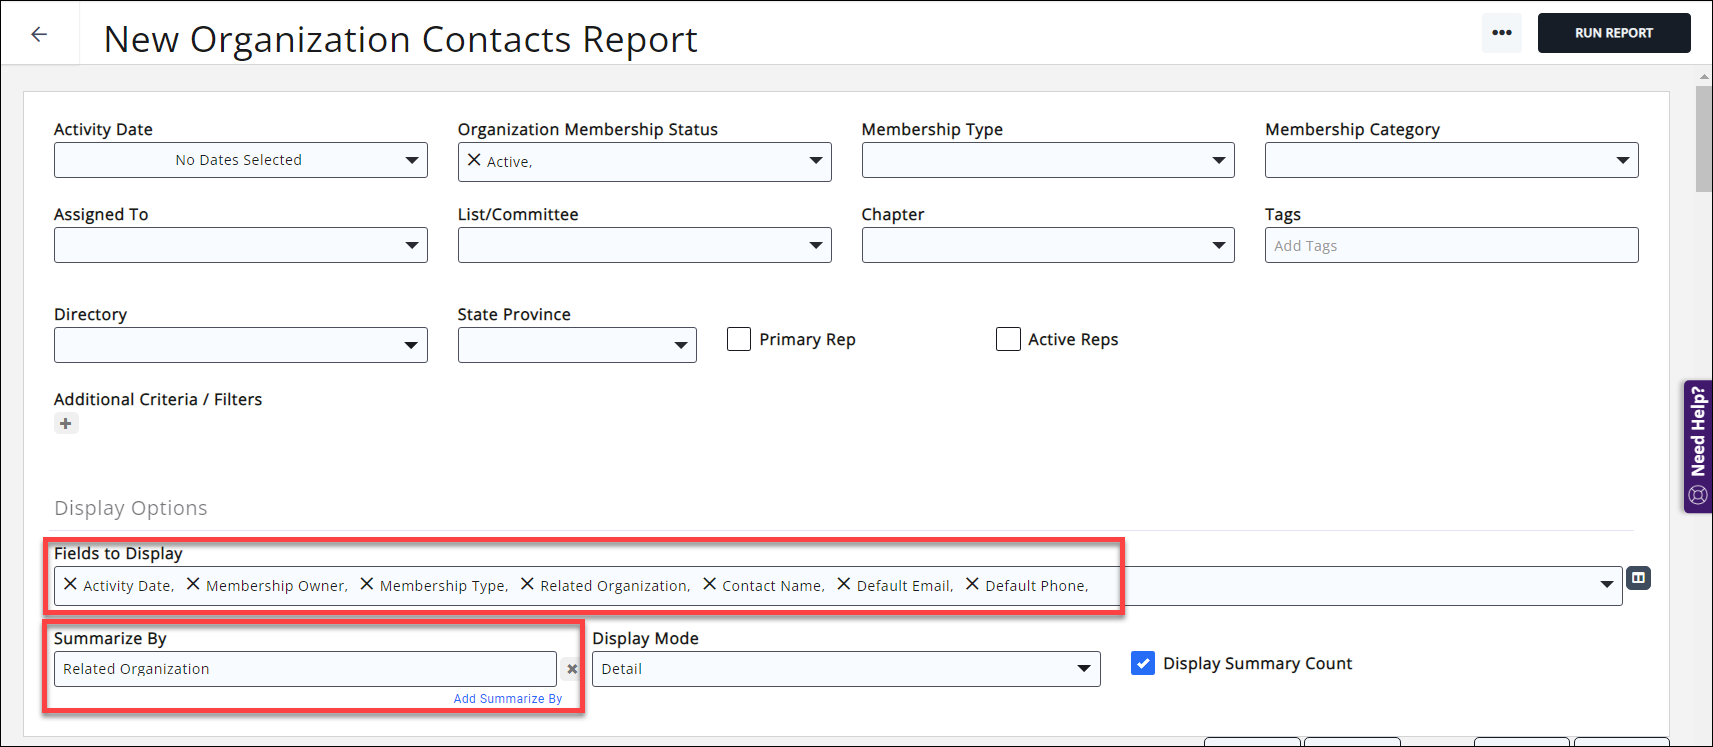The height and width of the screenshot is (747, 1713).
Task: Remove Activity Date from Fields to Display
Action: pos(70,584)
